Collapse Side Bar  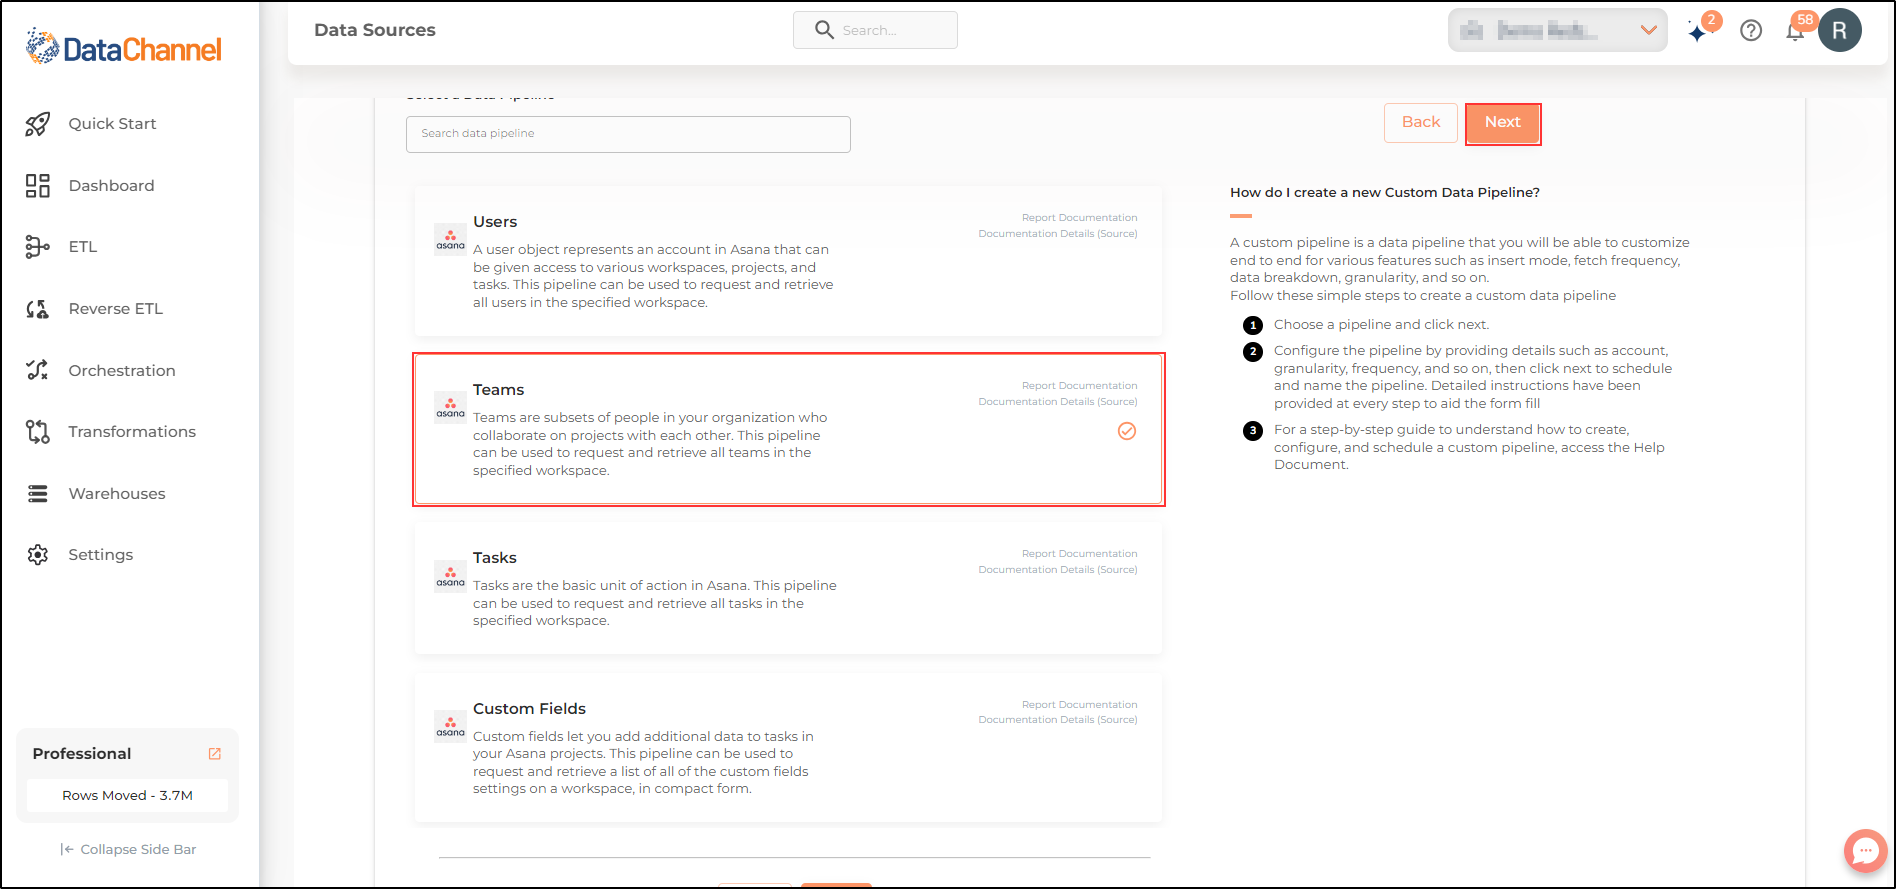click(128, 850)
